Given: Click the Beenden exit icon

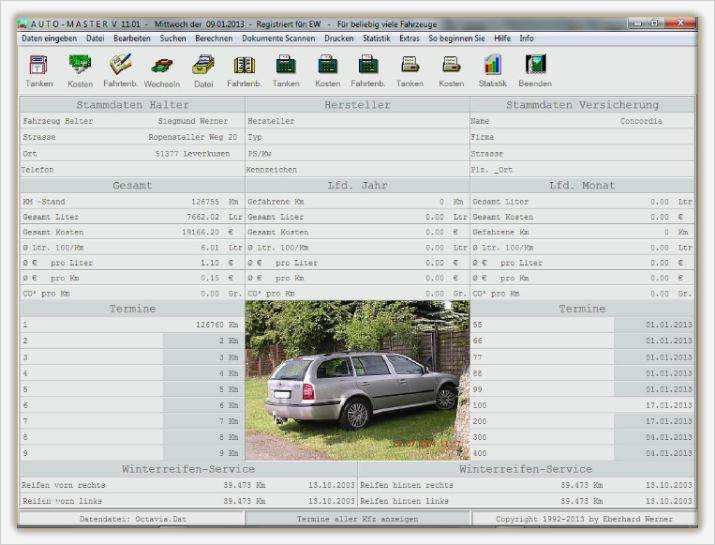Looking at the screenshot, I should [535, 66].
